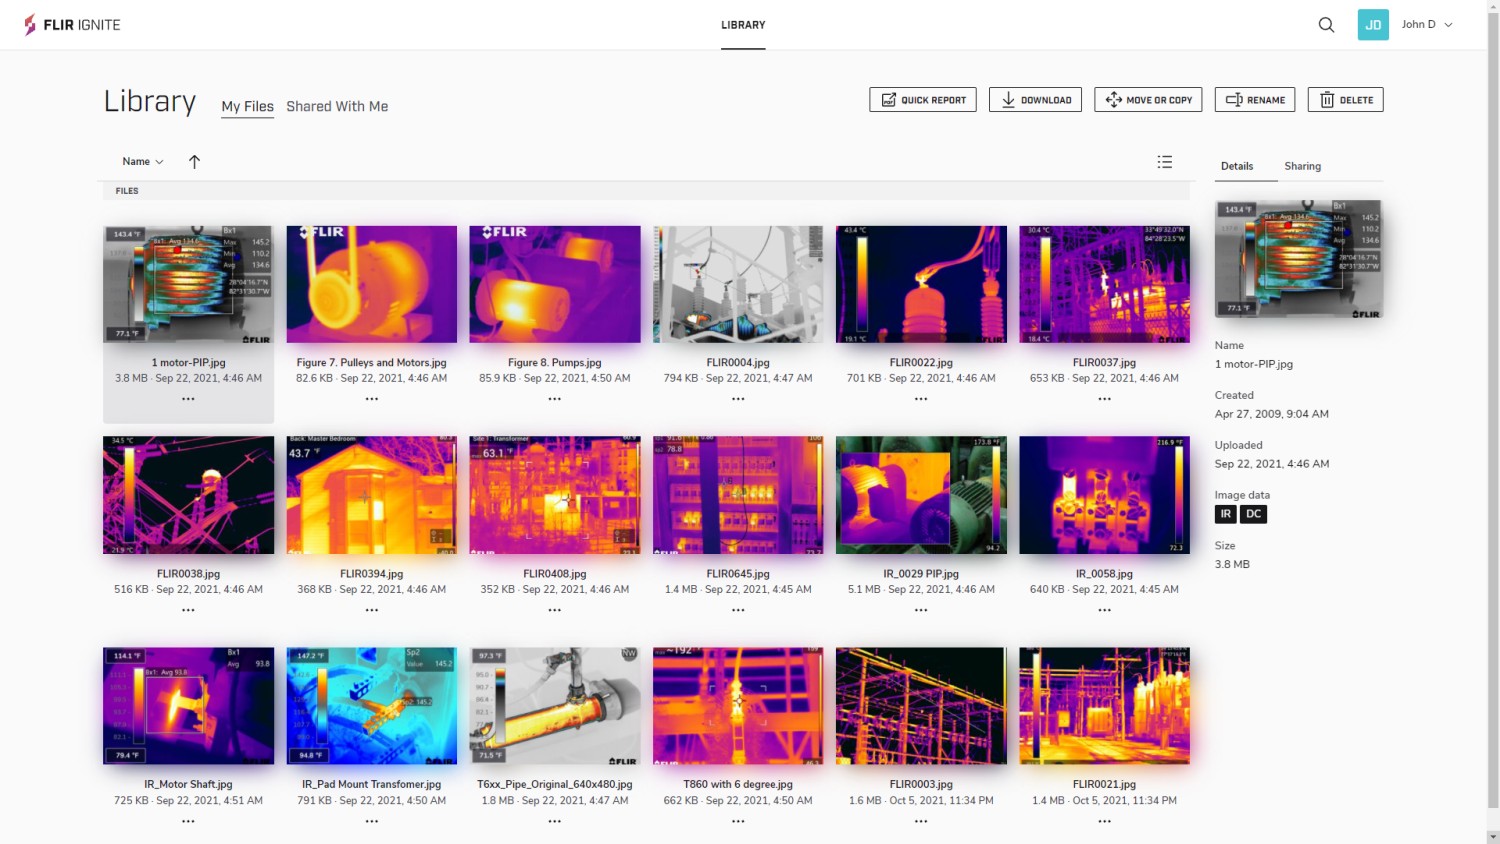Open more options for FLIR0037.jpg
Viewport: 1500px width, 844px height.
coord(1104,399)
